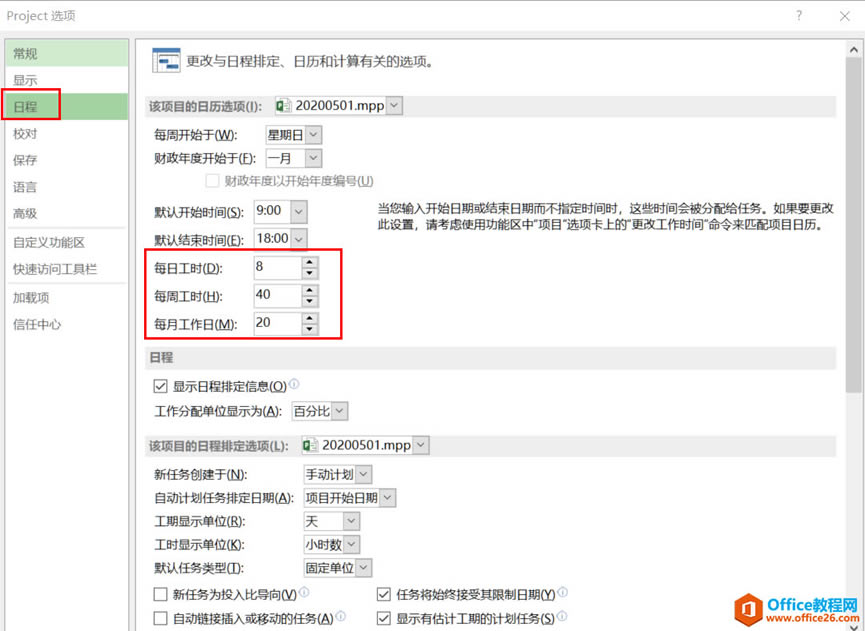Open the 信任中心 category
865x631 pixels.
pos(66,324)
